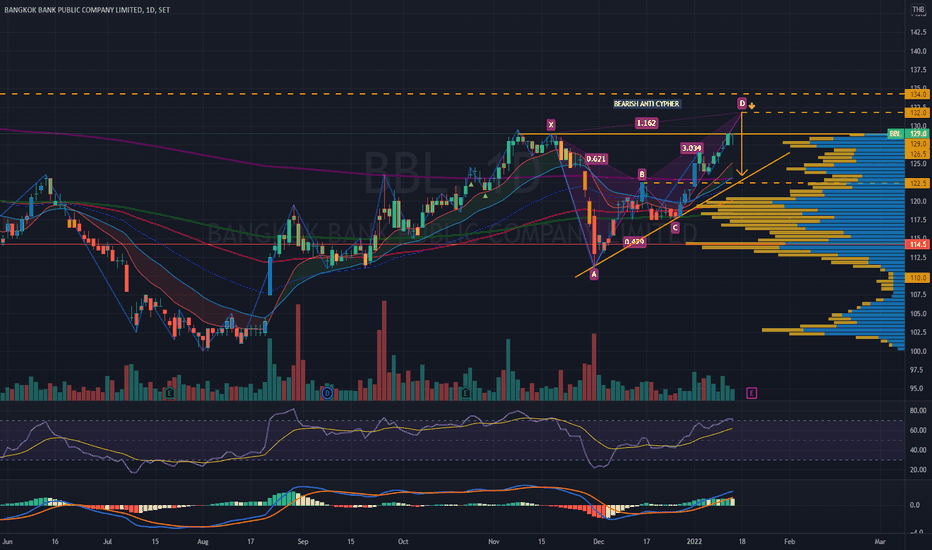Click the orange 110.0 price label
This screenshot has width=932, height=550.
(918, 278)
